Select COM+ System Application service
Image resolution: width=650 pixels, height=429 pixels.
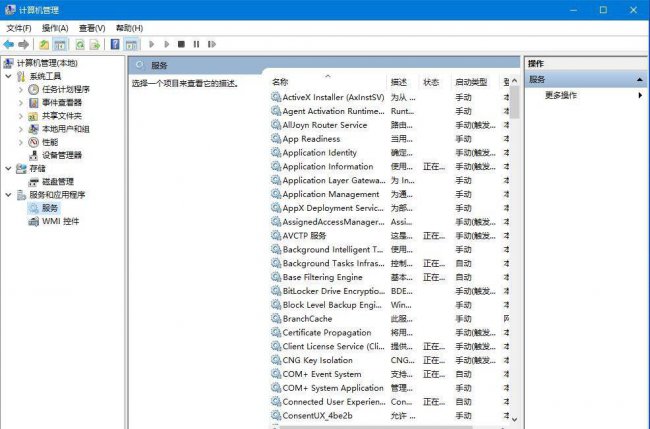click(333, 388)
